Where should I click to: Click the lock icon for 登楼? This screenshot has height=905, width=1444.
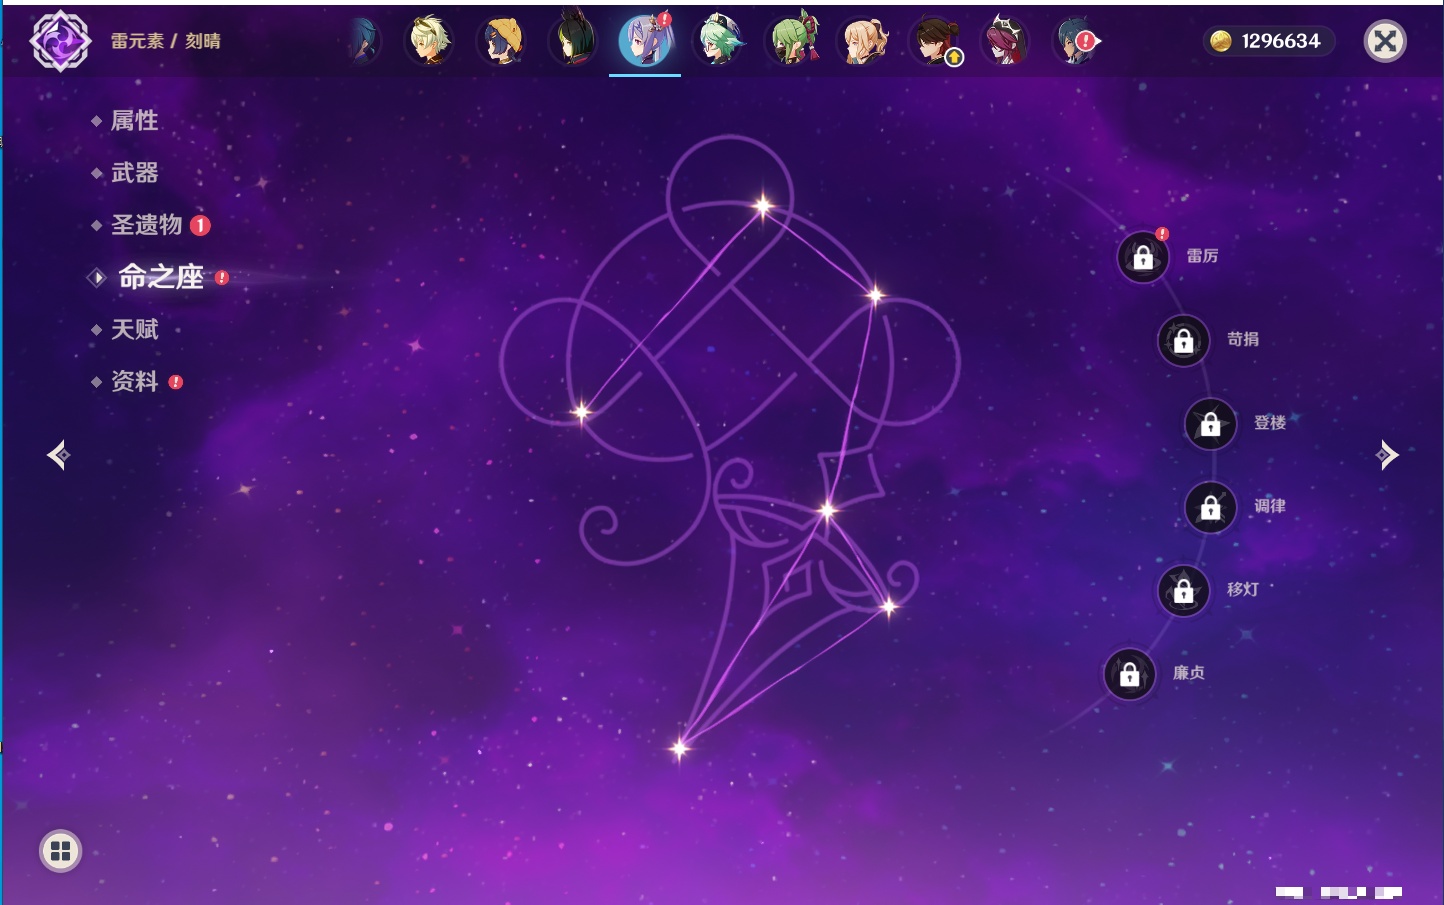click(1211, 424)
